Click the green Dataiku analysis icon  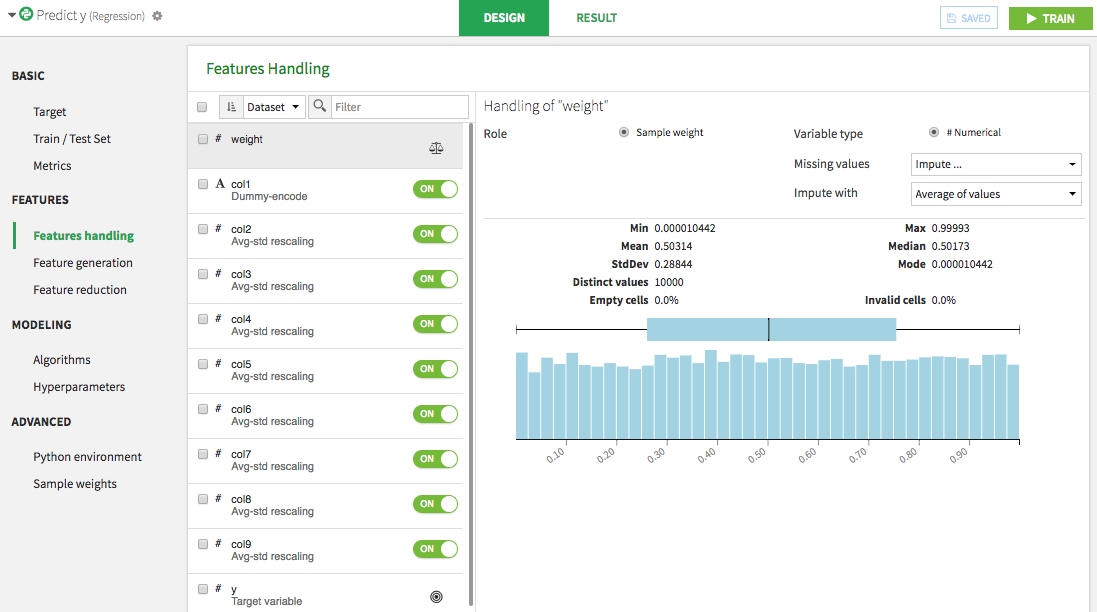click(25, 16)
